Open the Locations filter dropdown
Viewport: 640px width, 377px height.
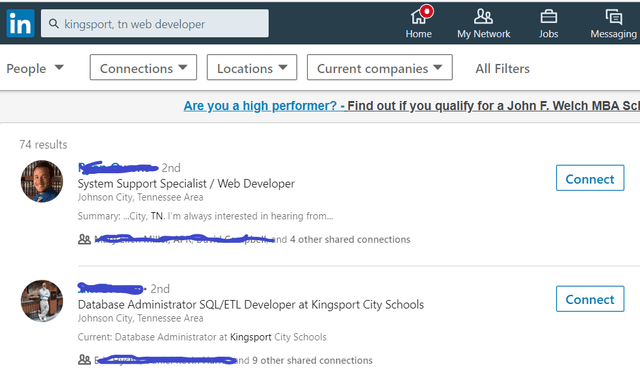pos(252,68)
